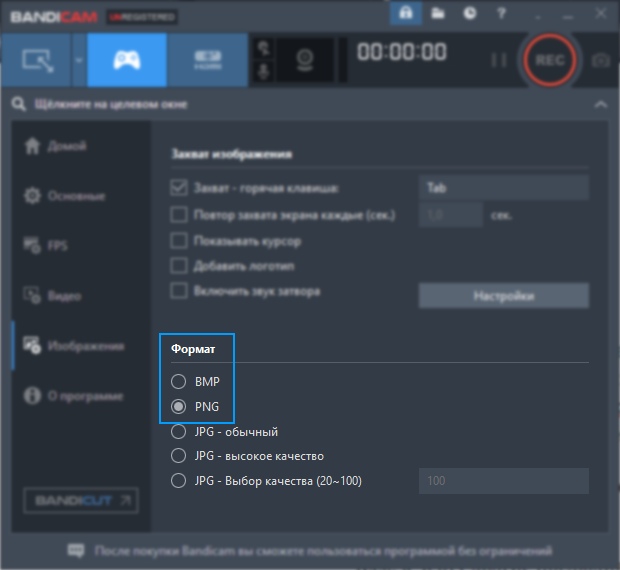Open the screen recording mode dropdown arrow
This screenshot has height=570, width=620.
click(79, 60)
